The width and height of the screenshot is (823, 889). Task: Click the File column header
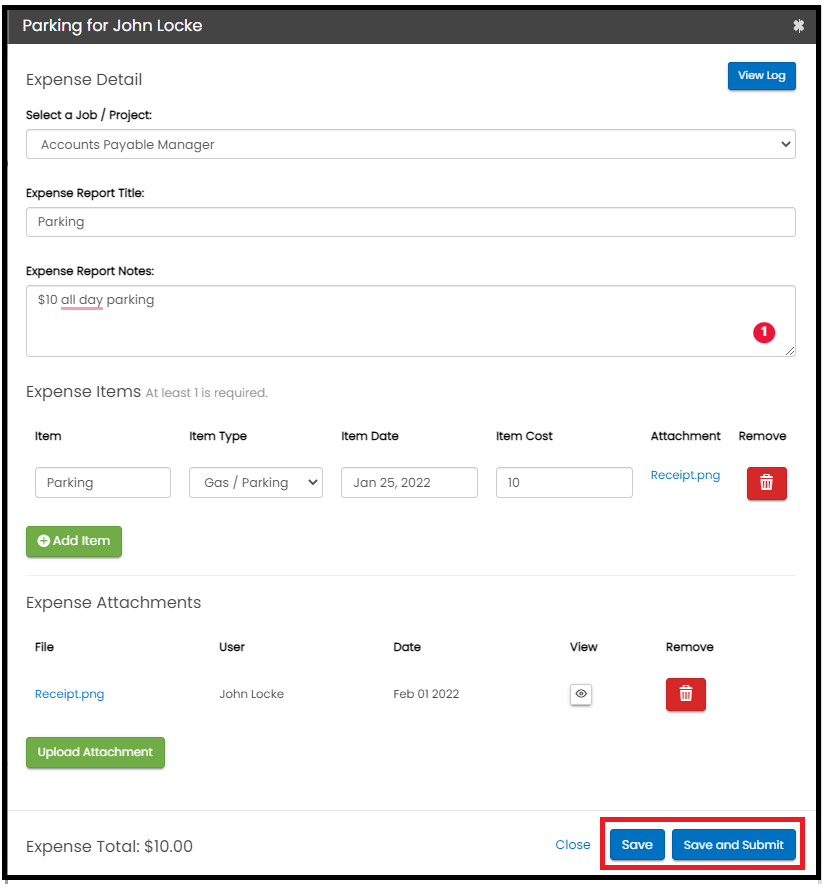[44, 647]
